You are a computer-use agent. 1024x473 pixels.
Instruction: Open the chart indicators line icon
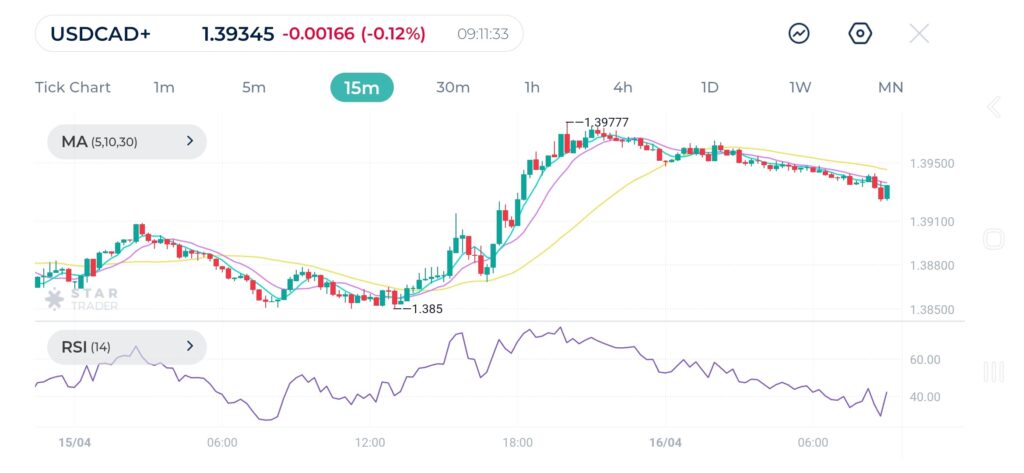coord(799,33)
